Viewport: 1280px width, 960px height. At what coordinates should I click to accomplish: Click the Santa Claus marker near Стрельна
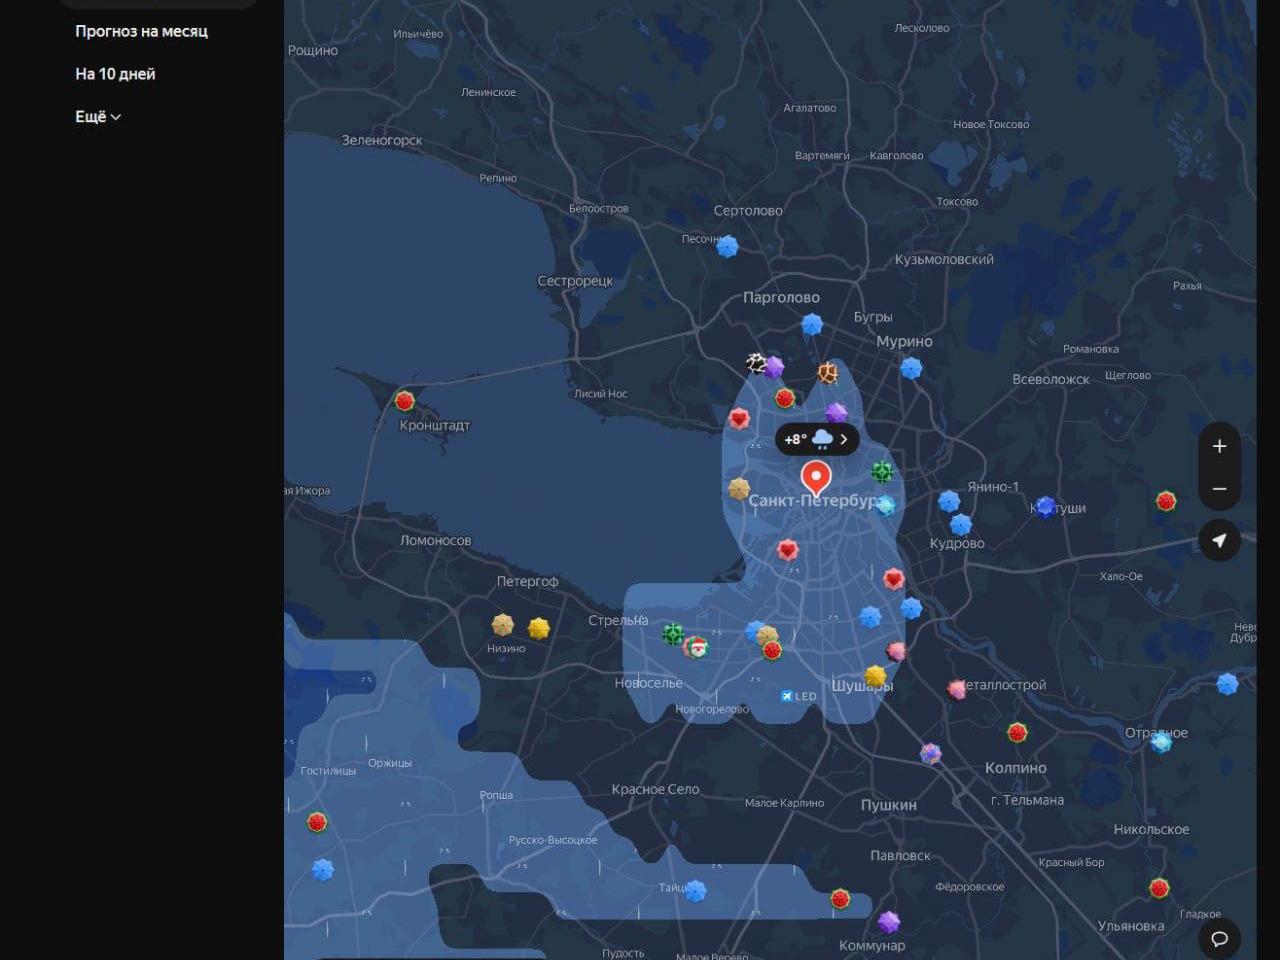tap(695, 647)
